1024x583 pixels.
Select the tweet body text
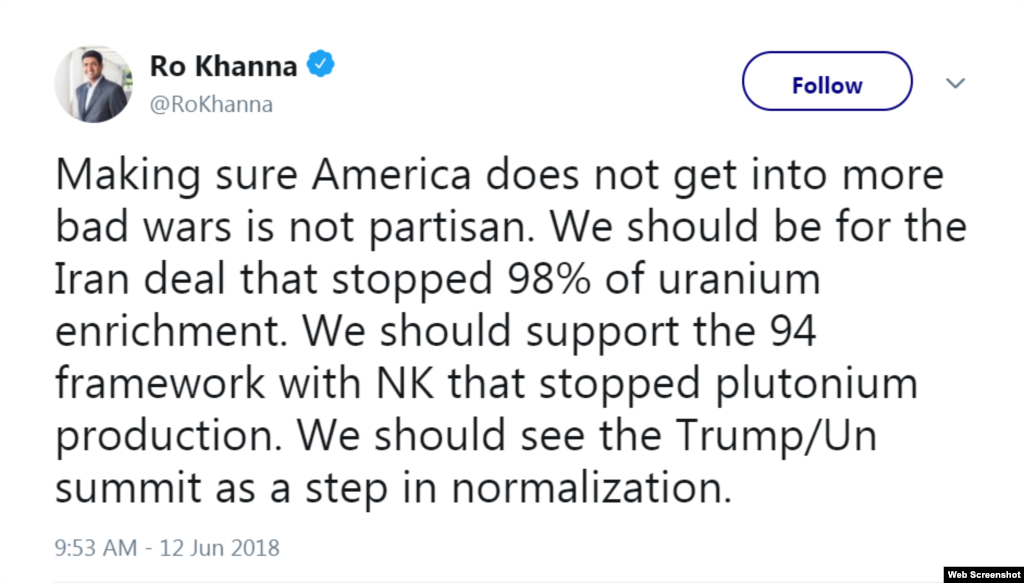point(500,330)
